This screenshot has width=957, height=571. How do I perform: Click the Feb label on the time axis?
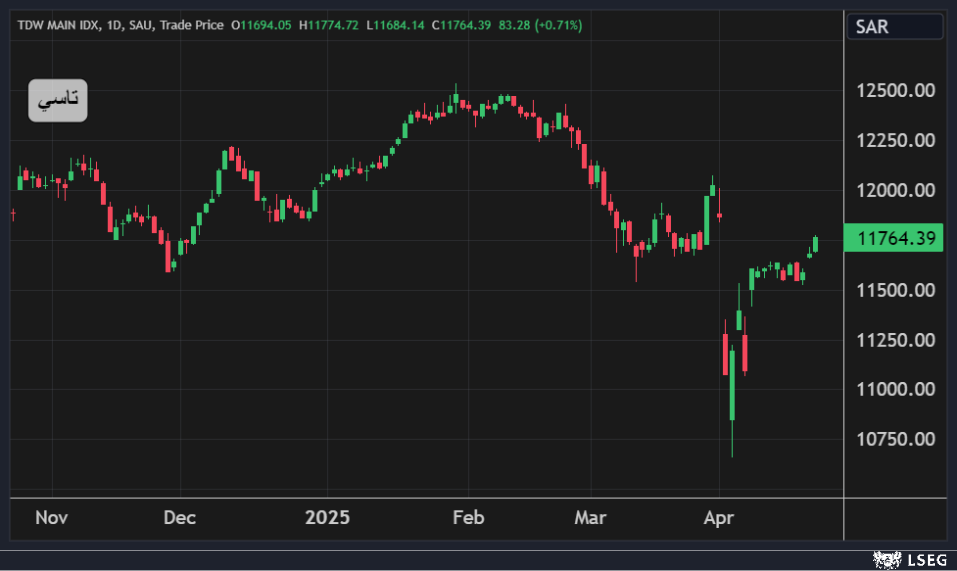click(x=468, y=518)
